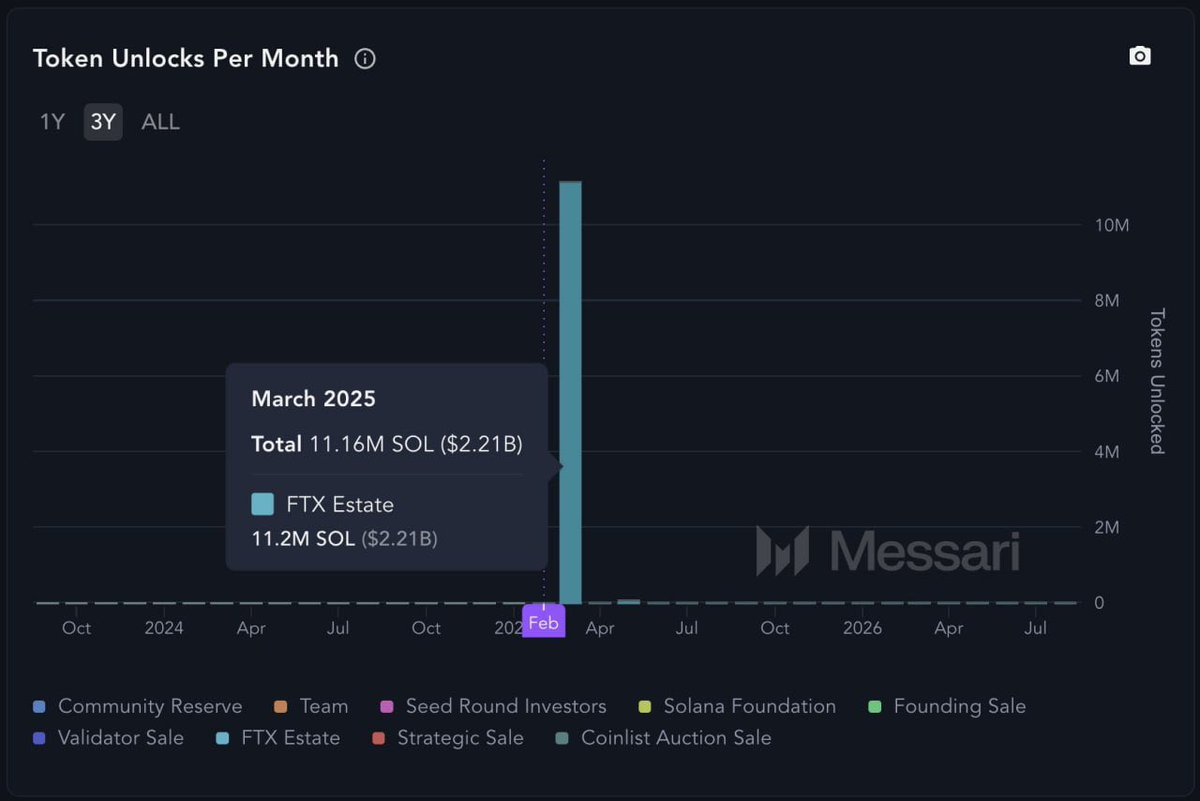Click the 6M y-axis label
1200x801 pixels.
(x=1107, y=376)
